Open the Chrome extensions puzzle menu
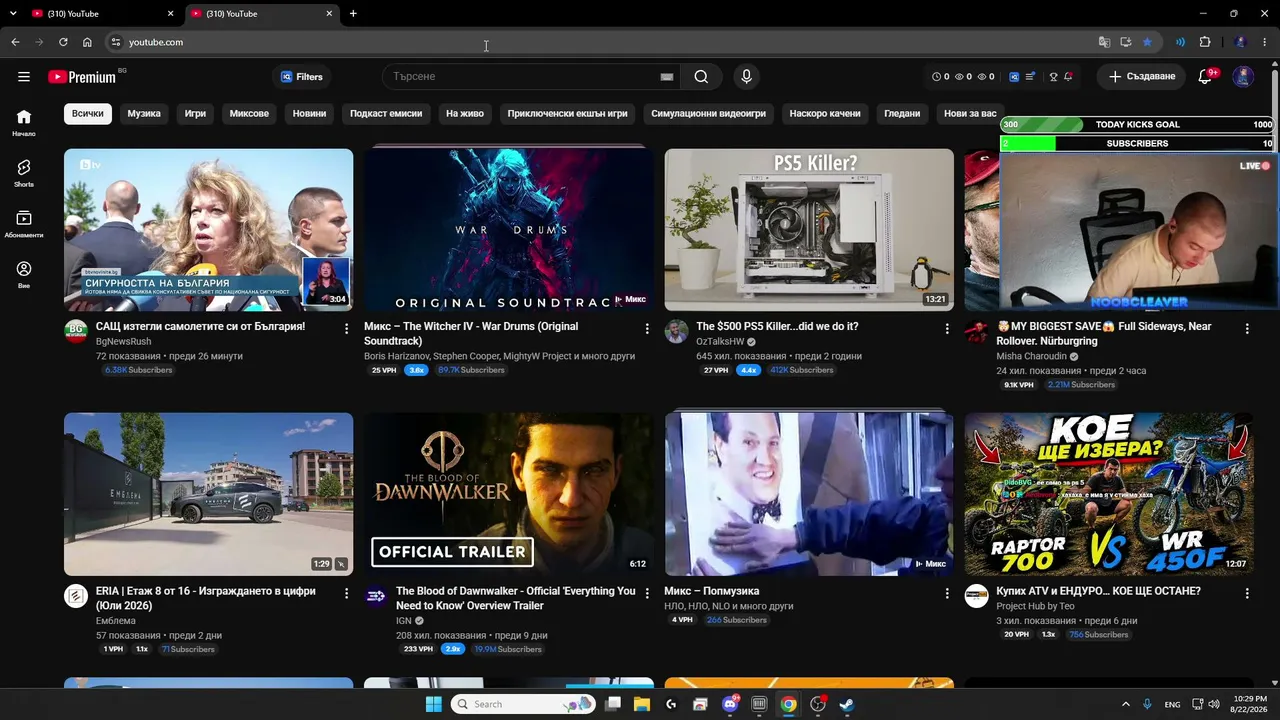This screenshot has height=720, width=1280. pos(1204,42)
